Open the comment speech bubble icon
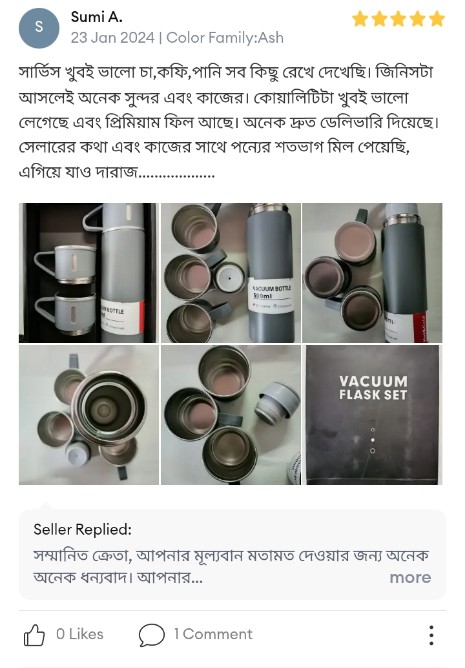This screenshot has height=668, width=465. 151,635
